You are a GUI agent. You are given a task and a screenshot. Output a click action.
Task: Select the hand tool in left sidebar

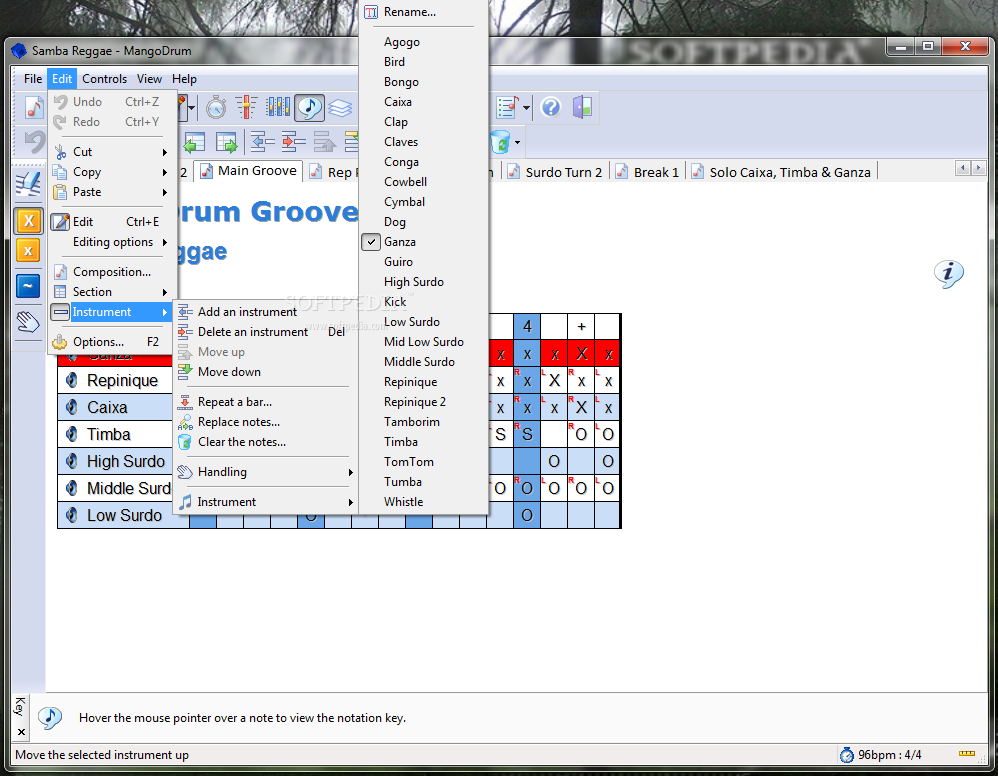(x=28, y=321)
